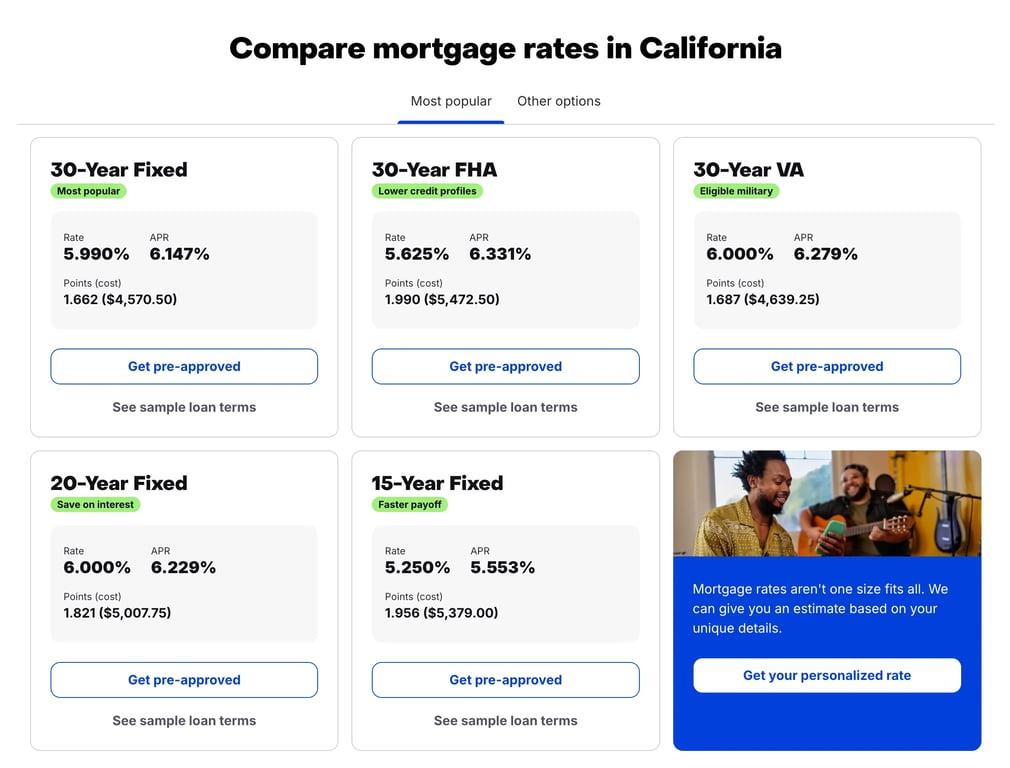Get pre-approved for 30-Year Fixed

tap(184, 367)
